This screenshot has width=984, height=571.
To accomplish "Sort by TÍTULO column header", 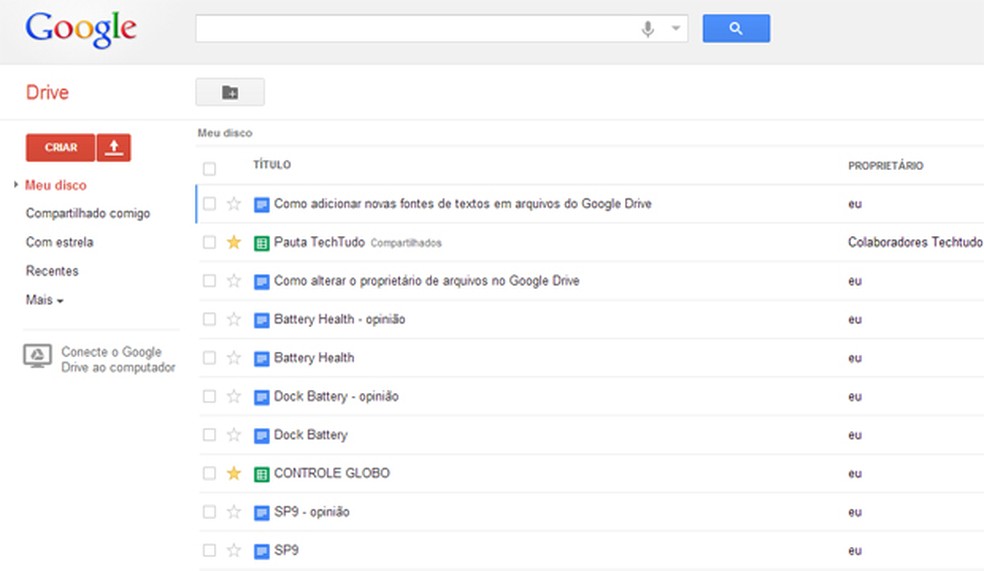I will point(272,165).
